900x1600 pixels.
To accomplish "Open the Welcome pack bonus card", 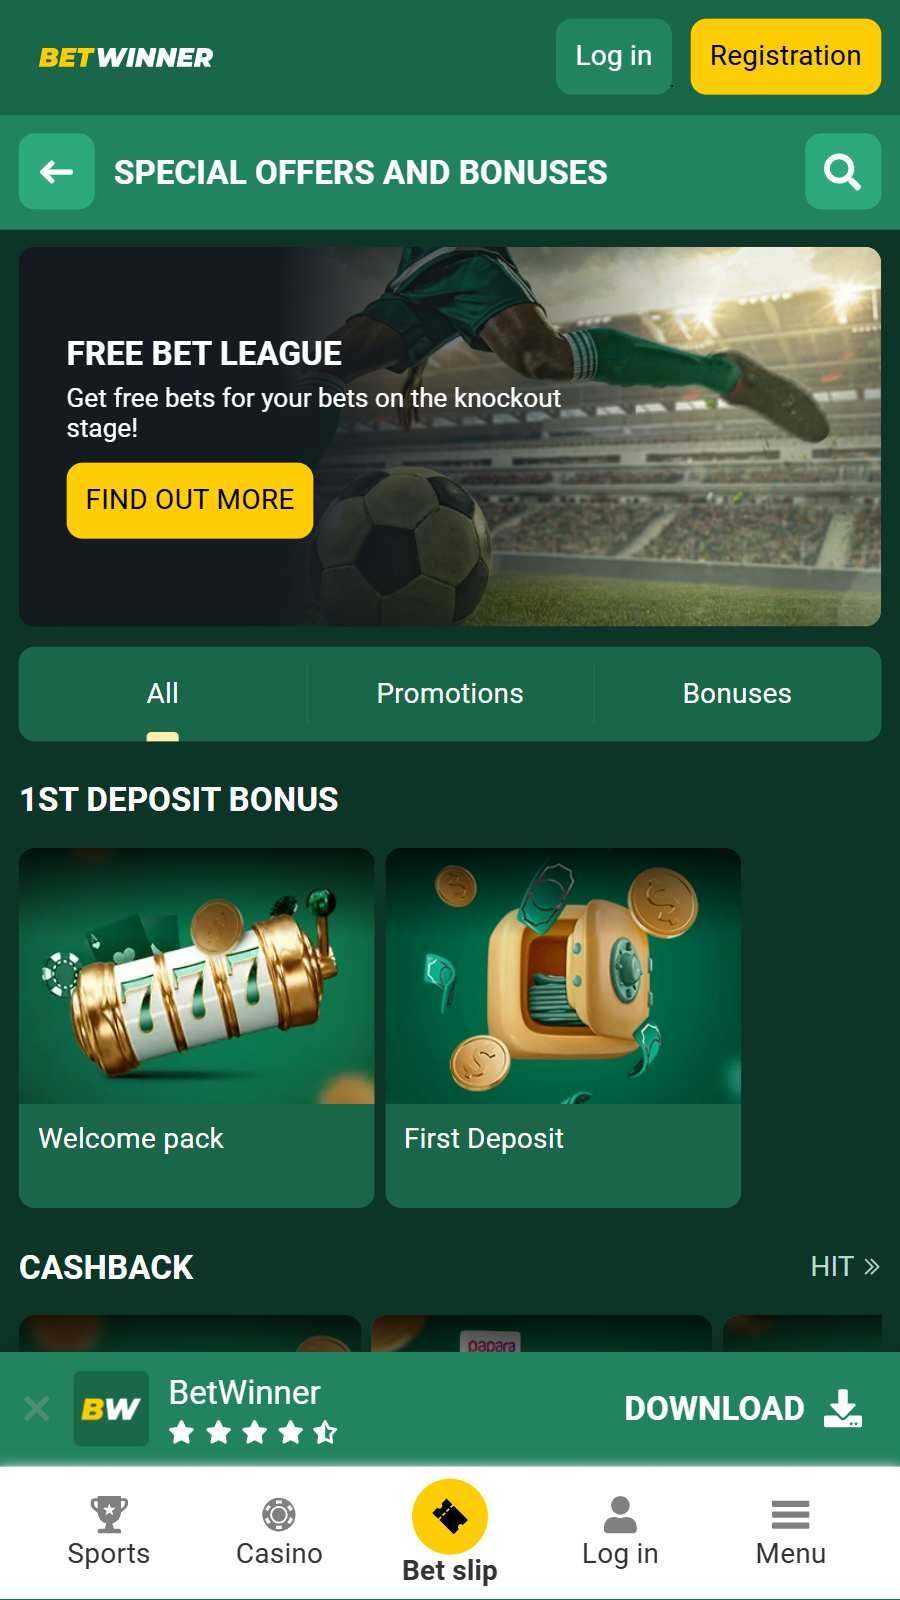I will (x=196, y=1028).
